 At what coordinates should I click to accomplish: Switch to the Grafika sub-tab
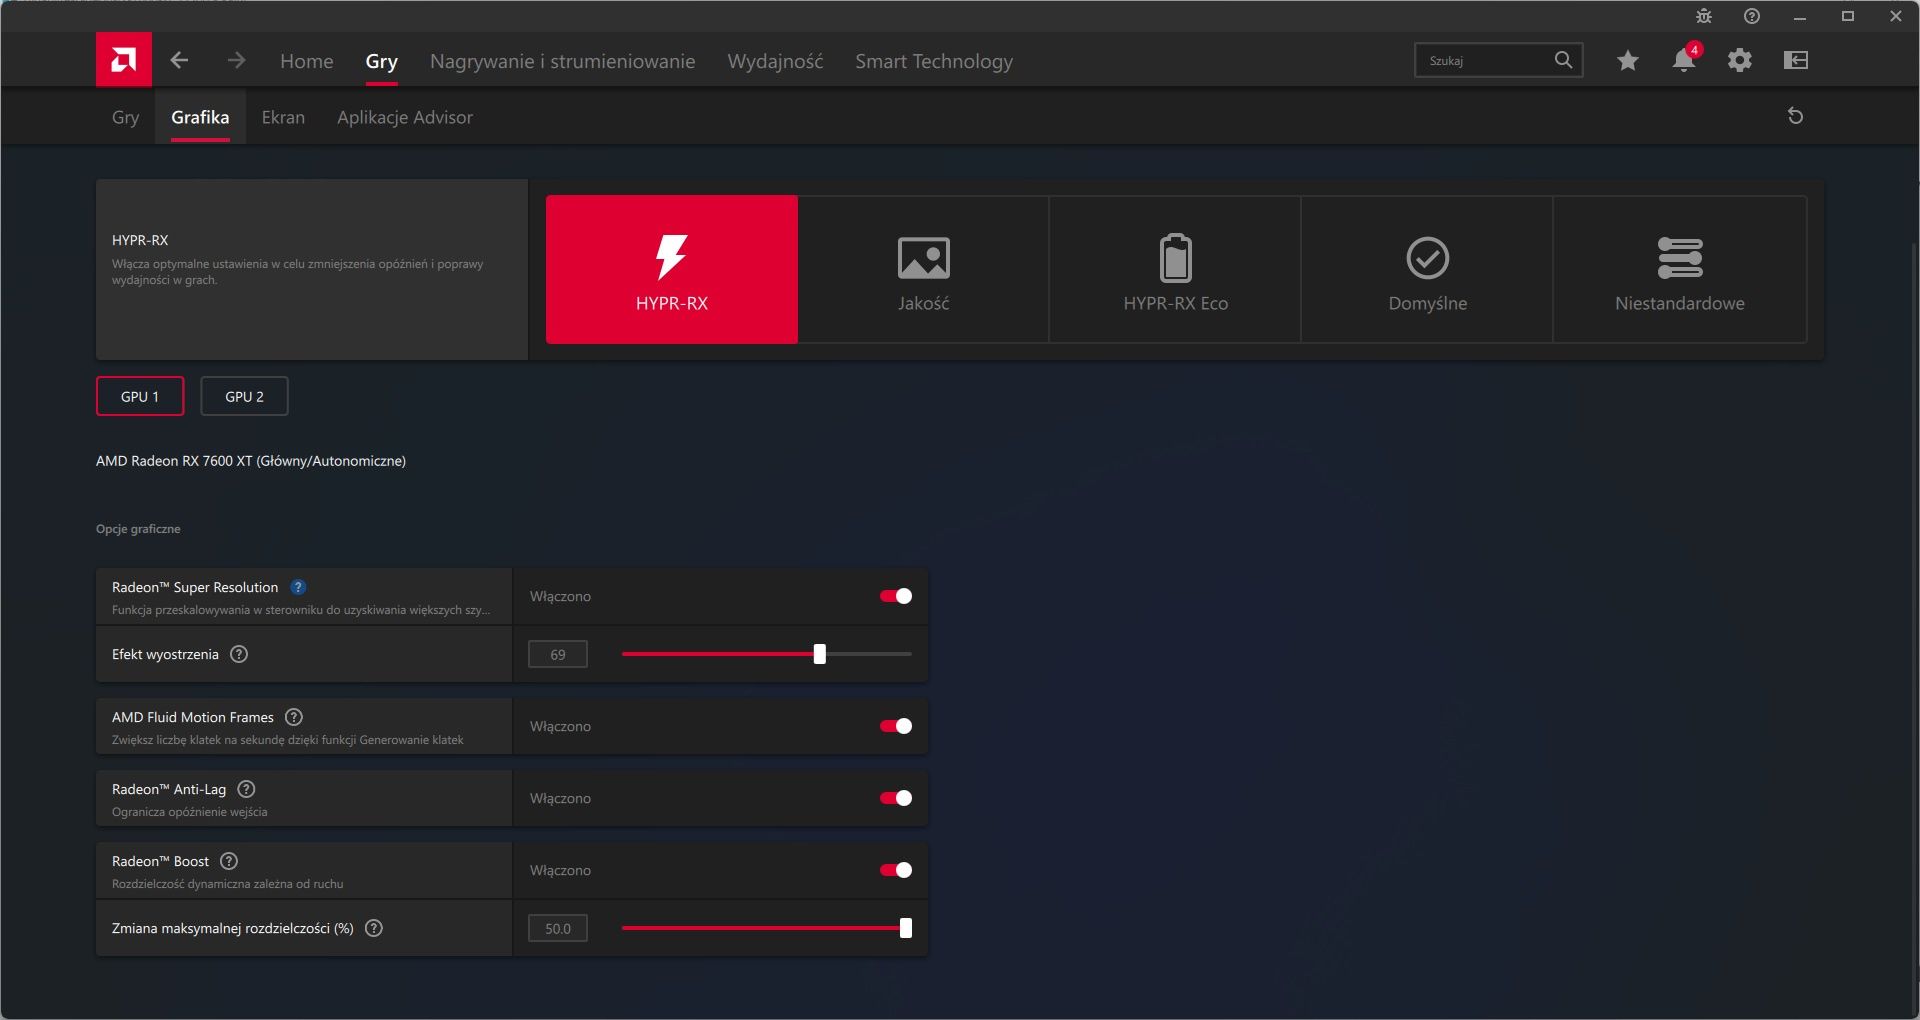click(200, 117)
